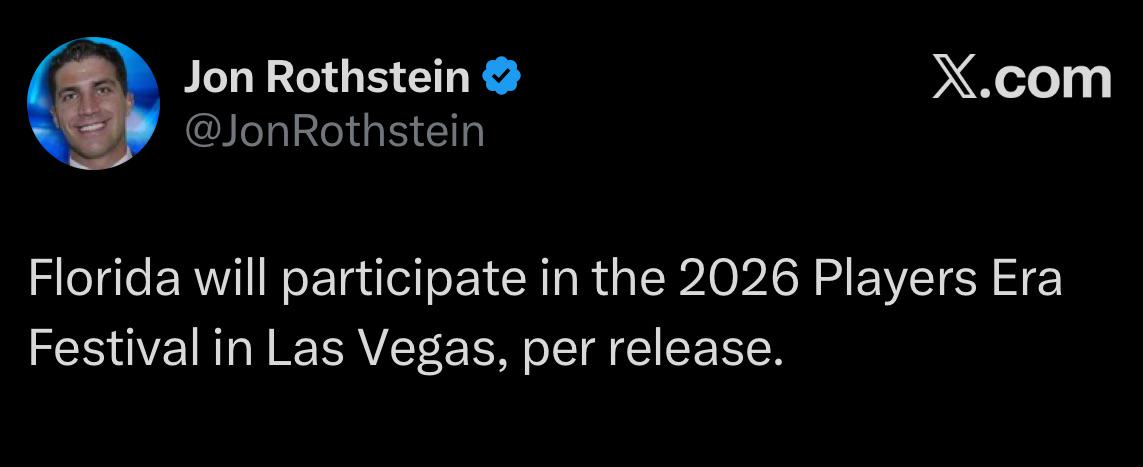This screenshot has width=1143, height=467.
Task: Click the blue verified checkmark badge
Action: click(502, 76)
